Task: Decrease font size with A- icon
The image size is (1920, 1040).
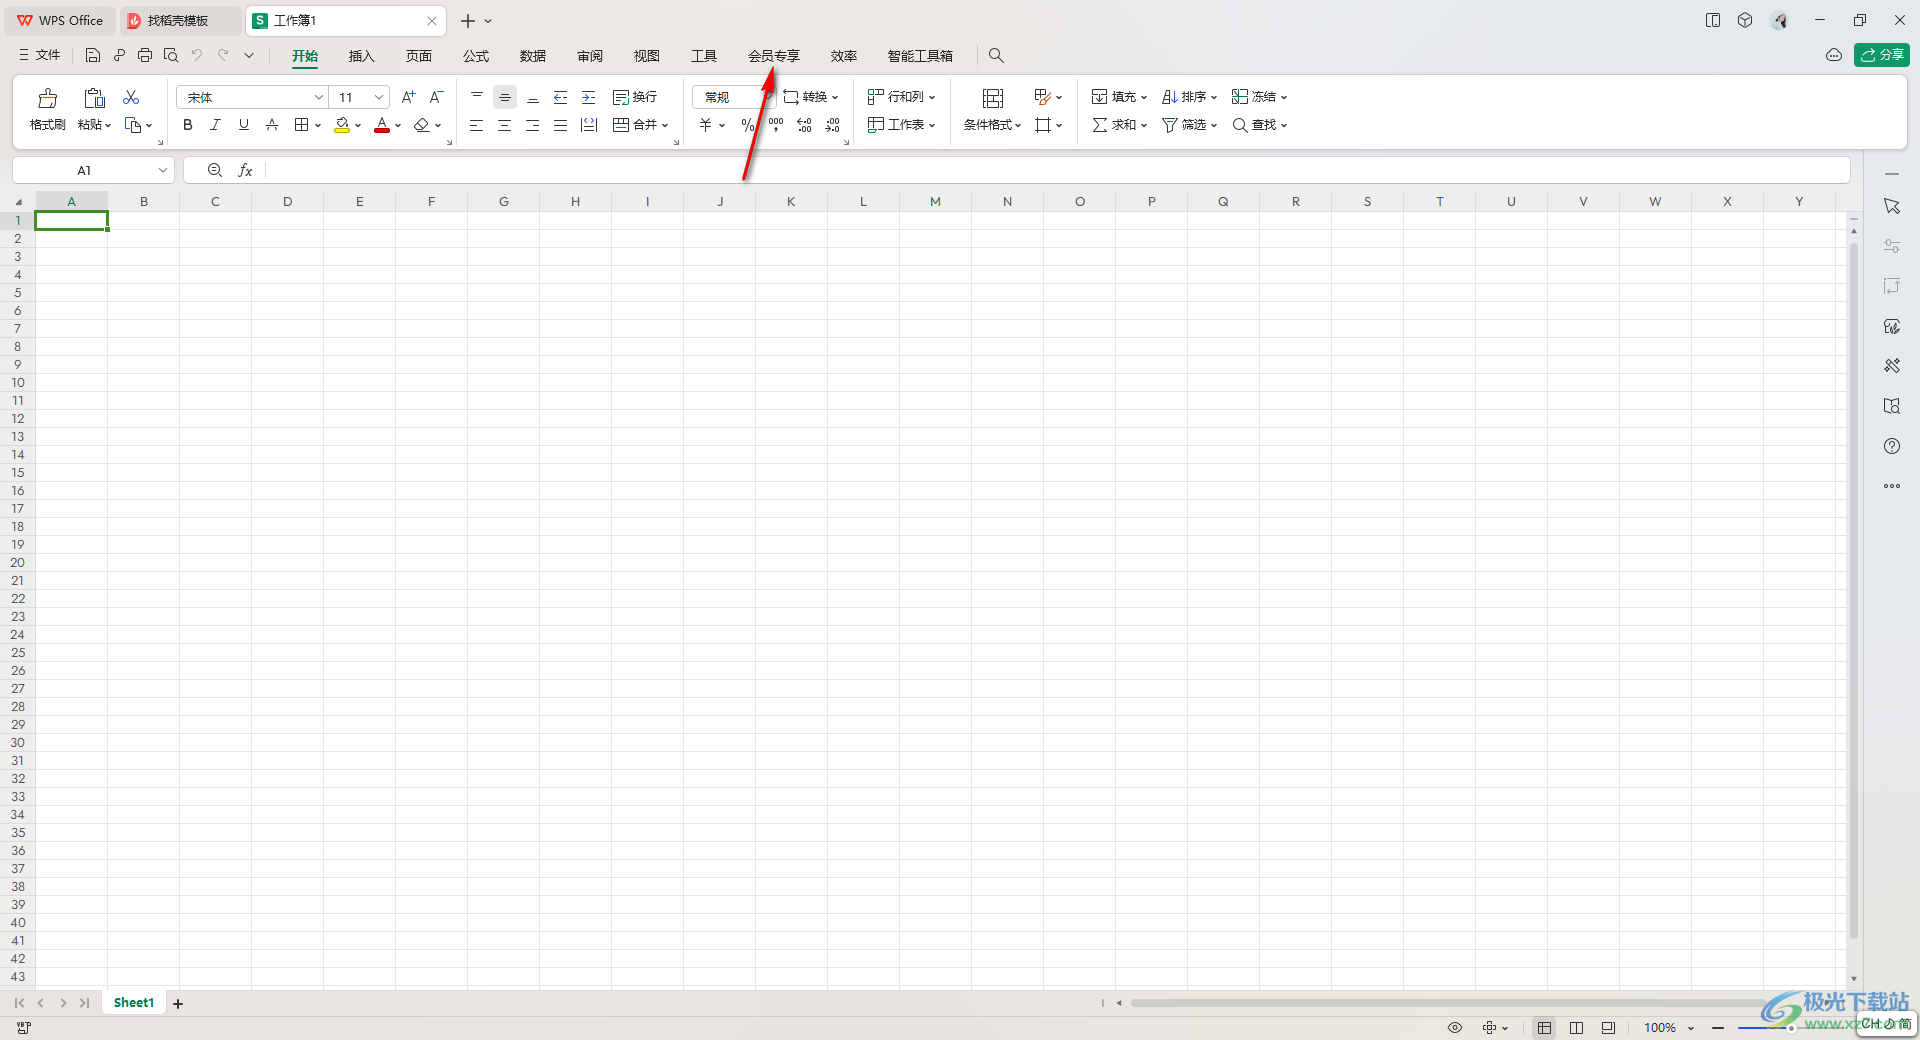Action: pyautogui.click(x=436, y=97)
